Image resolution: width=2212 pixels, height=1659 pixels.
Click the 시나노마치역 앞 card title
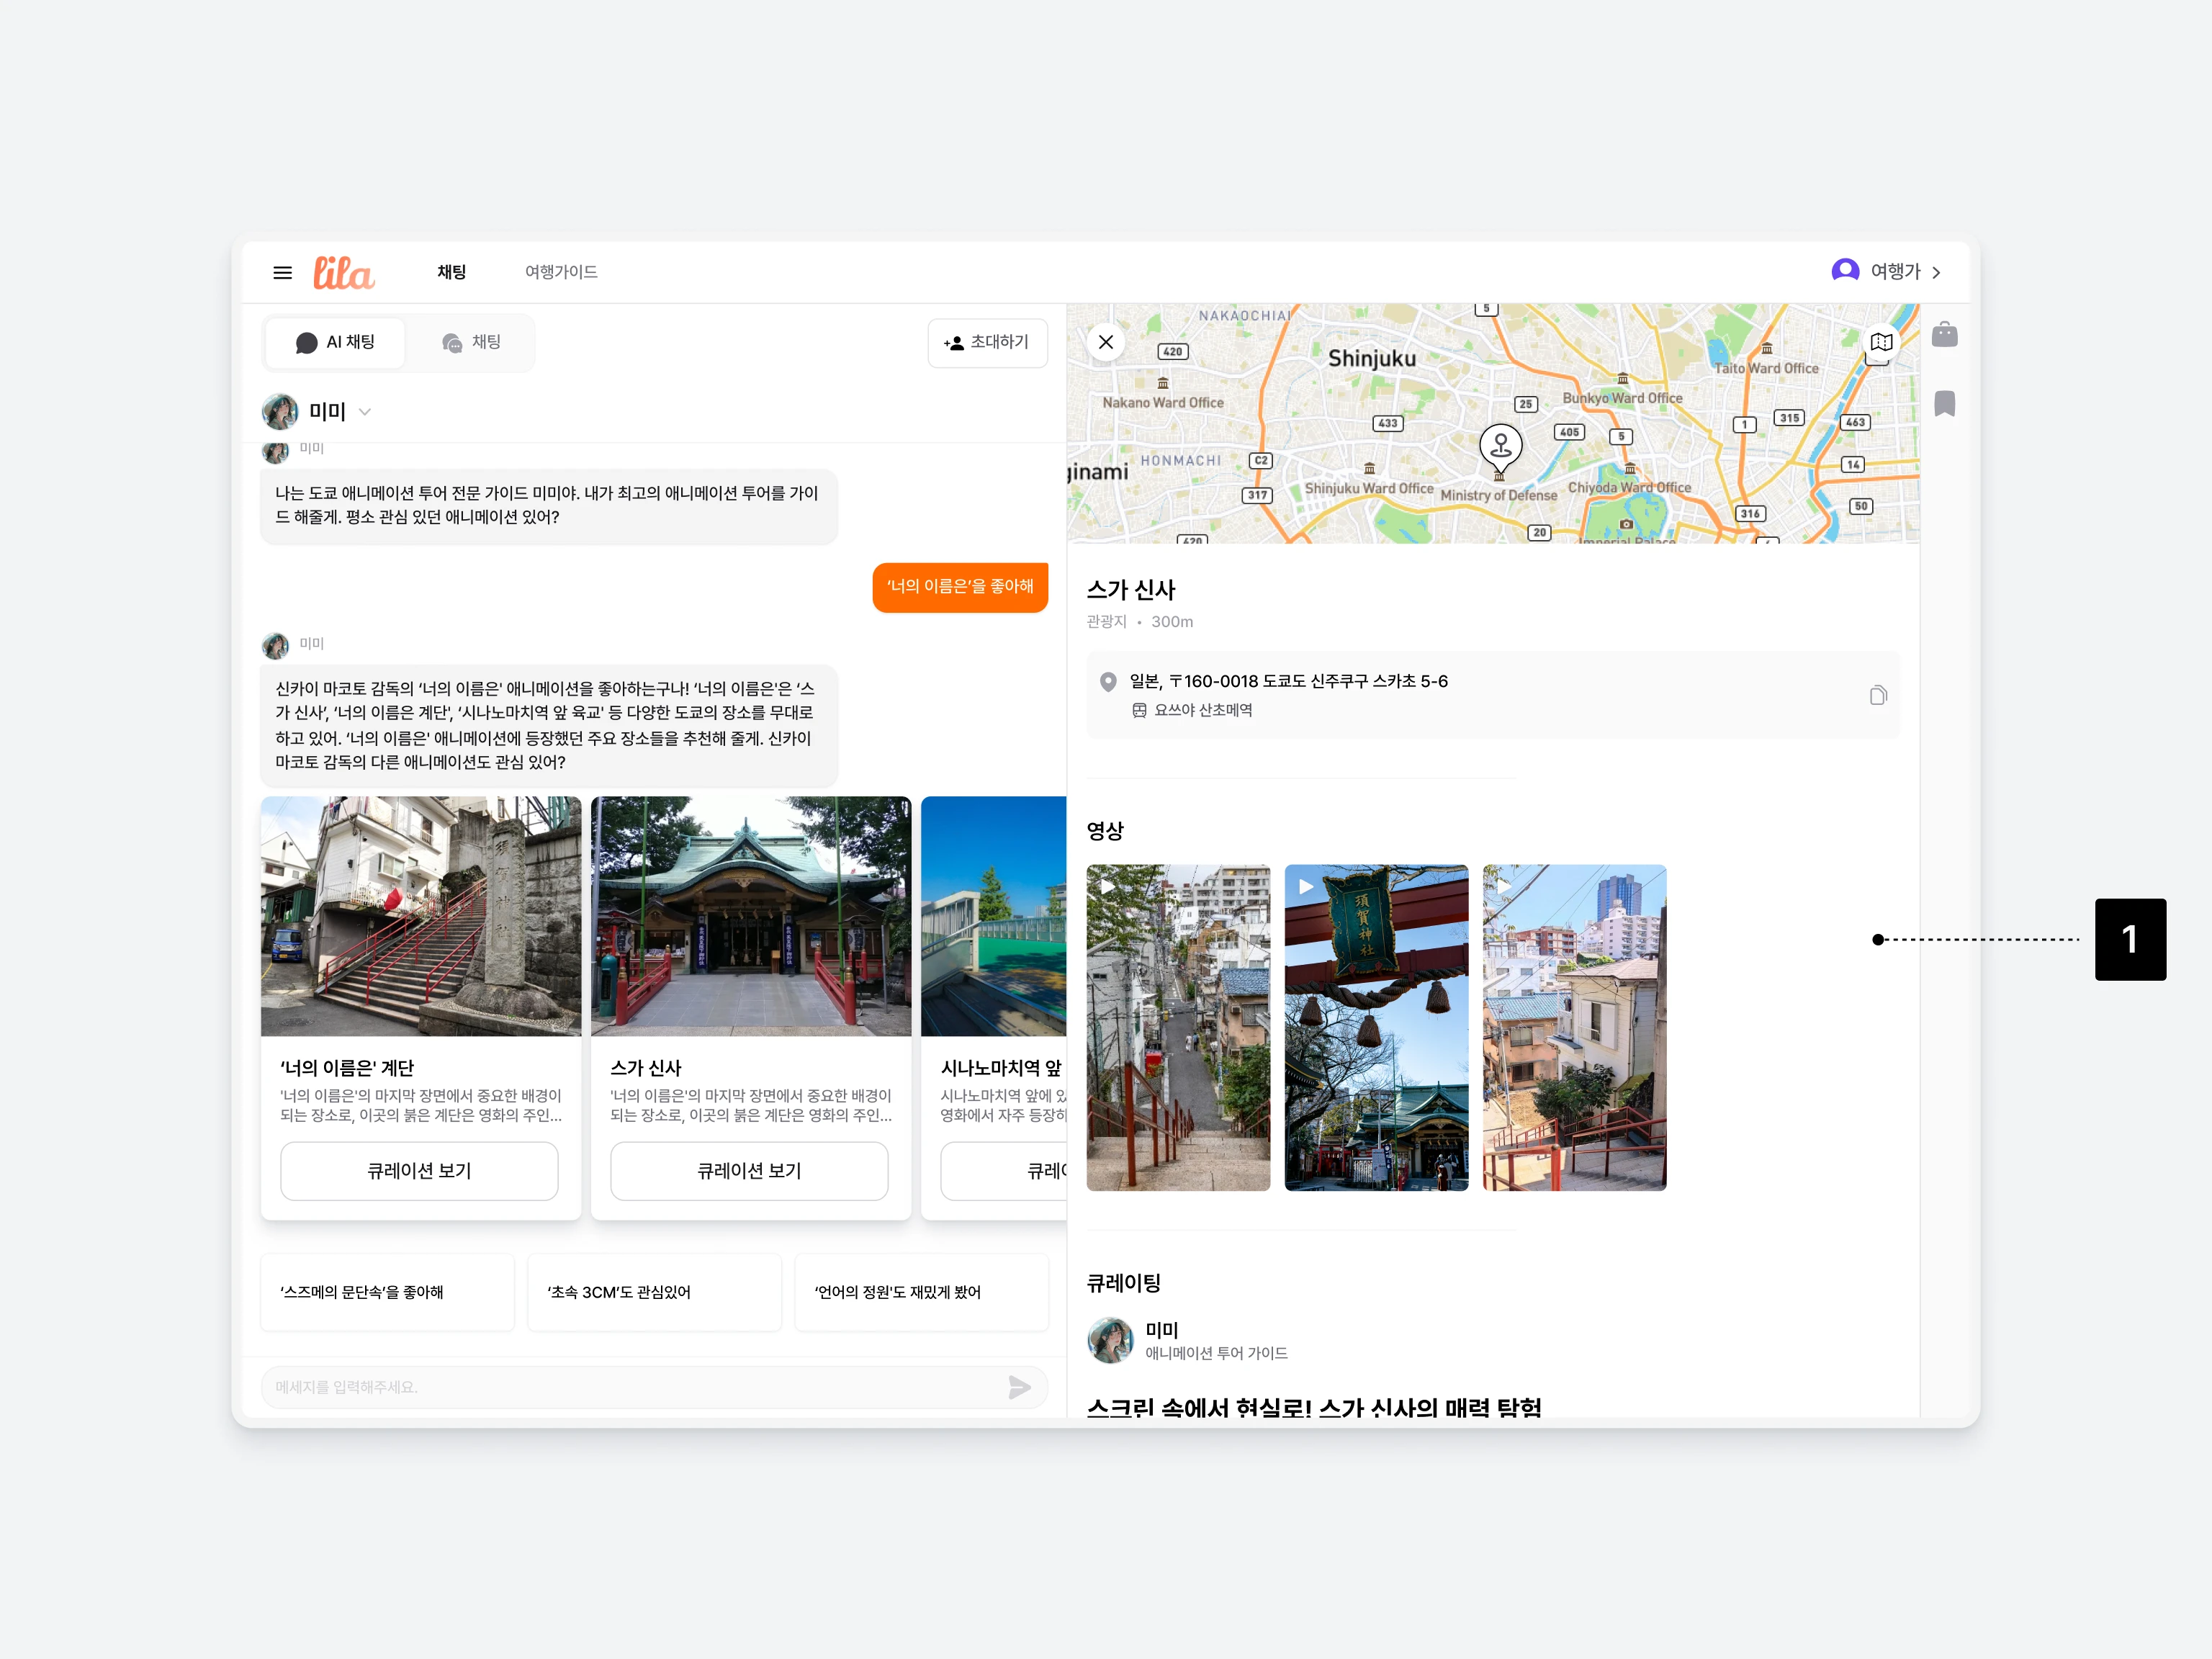pos(1002,1068)
